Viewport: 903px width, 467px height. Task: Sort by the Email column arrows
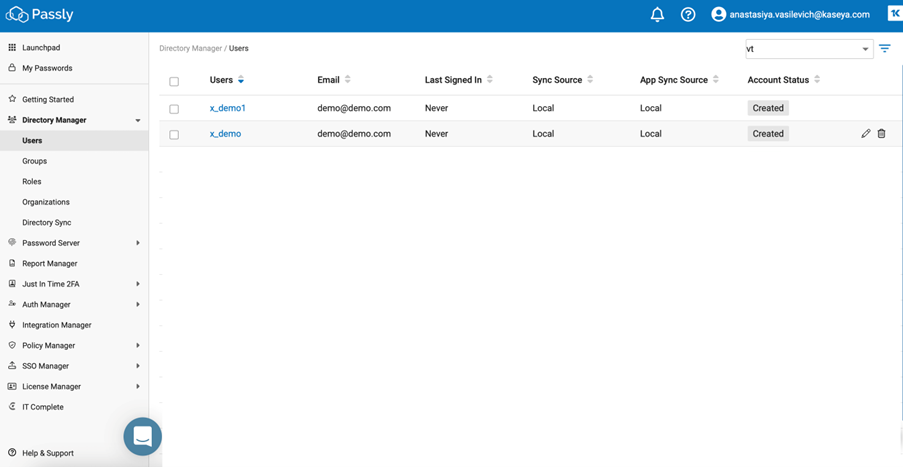pyautogui.click(x=347, y=80)
